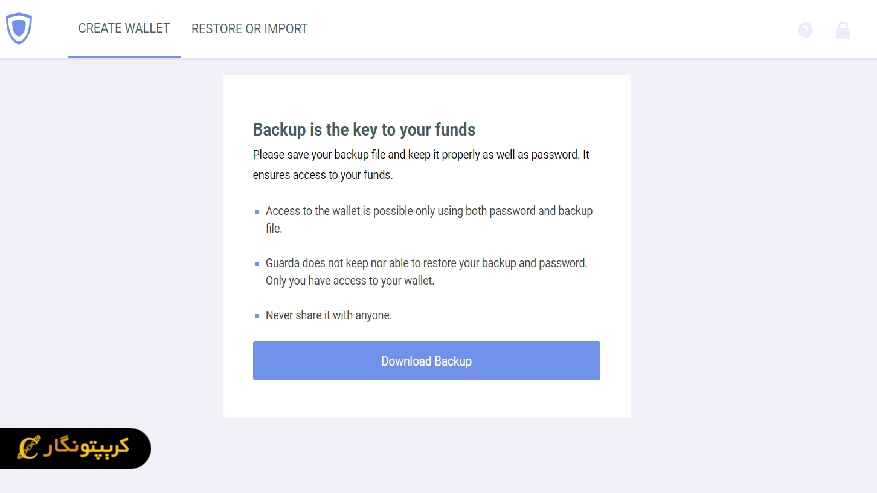Open the RESTORE OR IMPORT tab
The width and height of the screenshot is (877, 493).
pos(249,29)
